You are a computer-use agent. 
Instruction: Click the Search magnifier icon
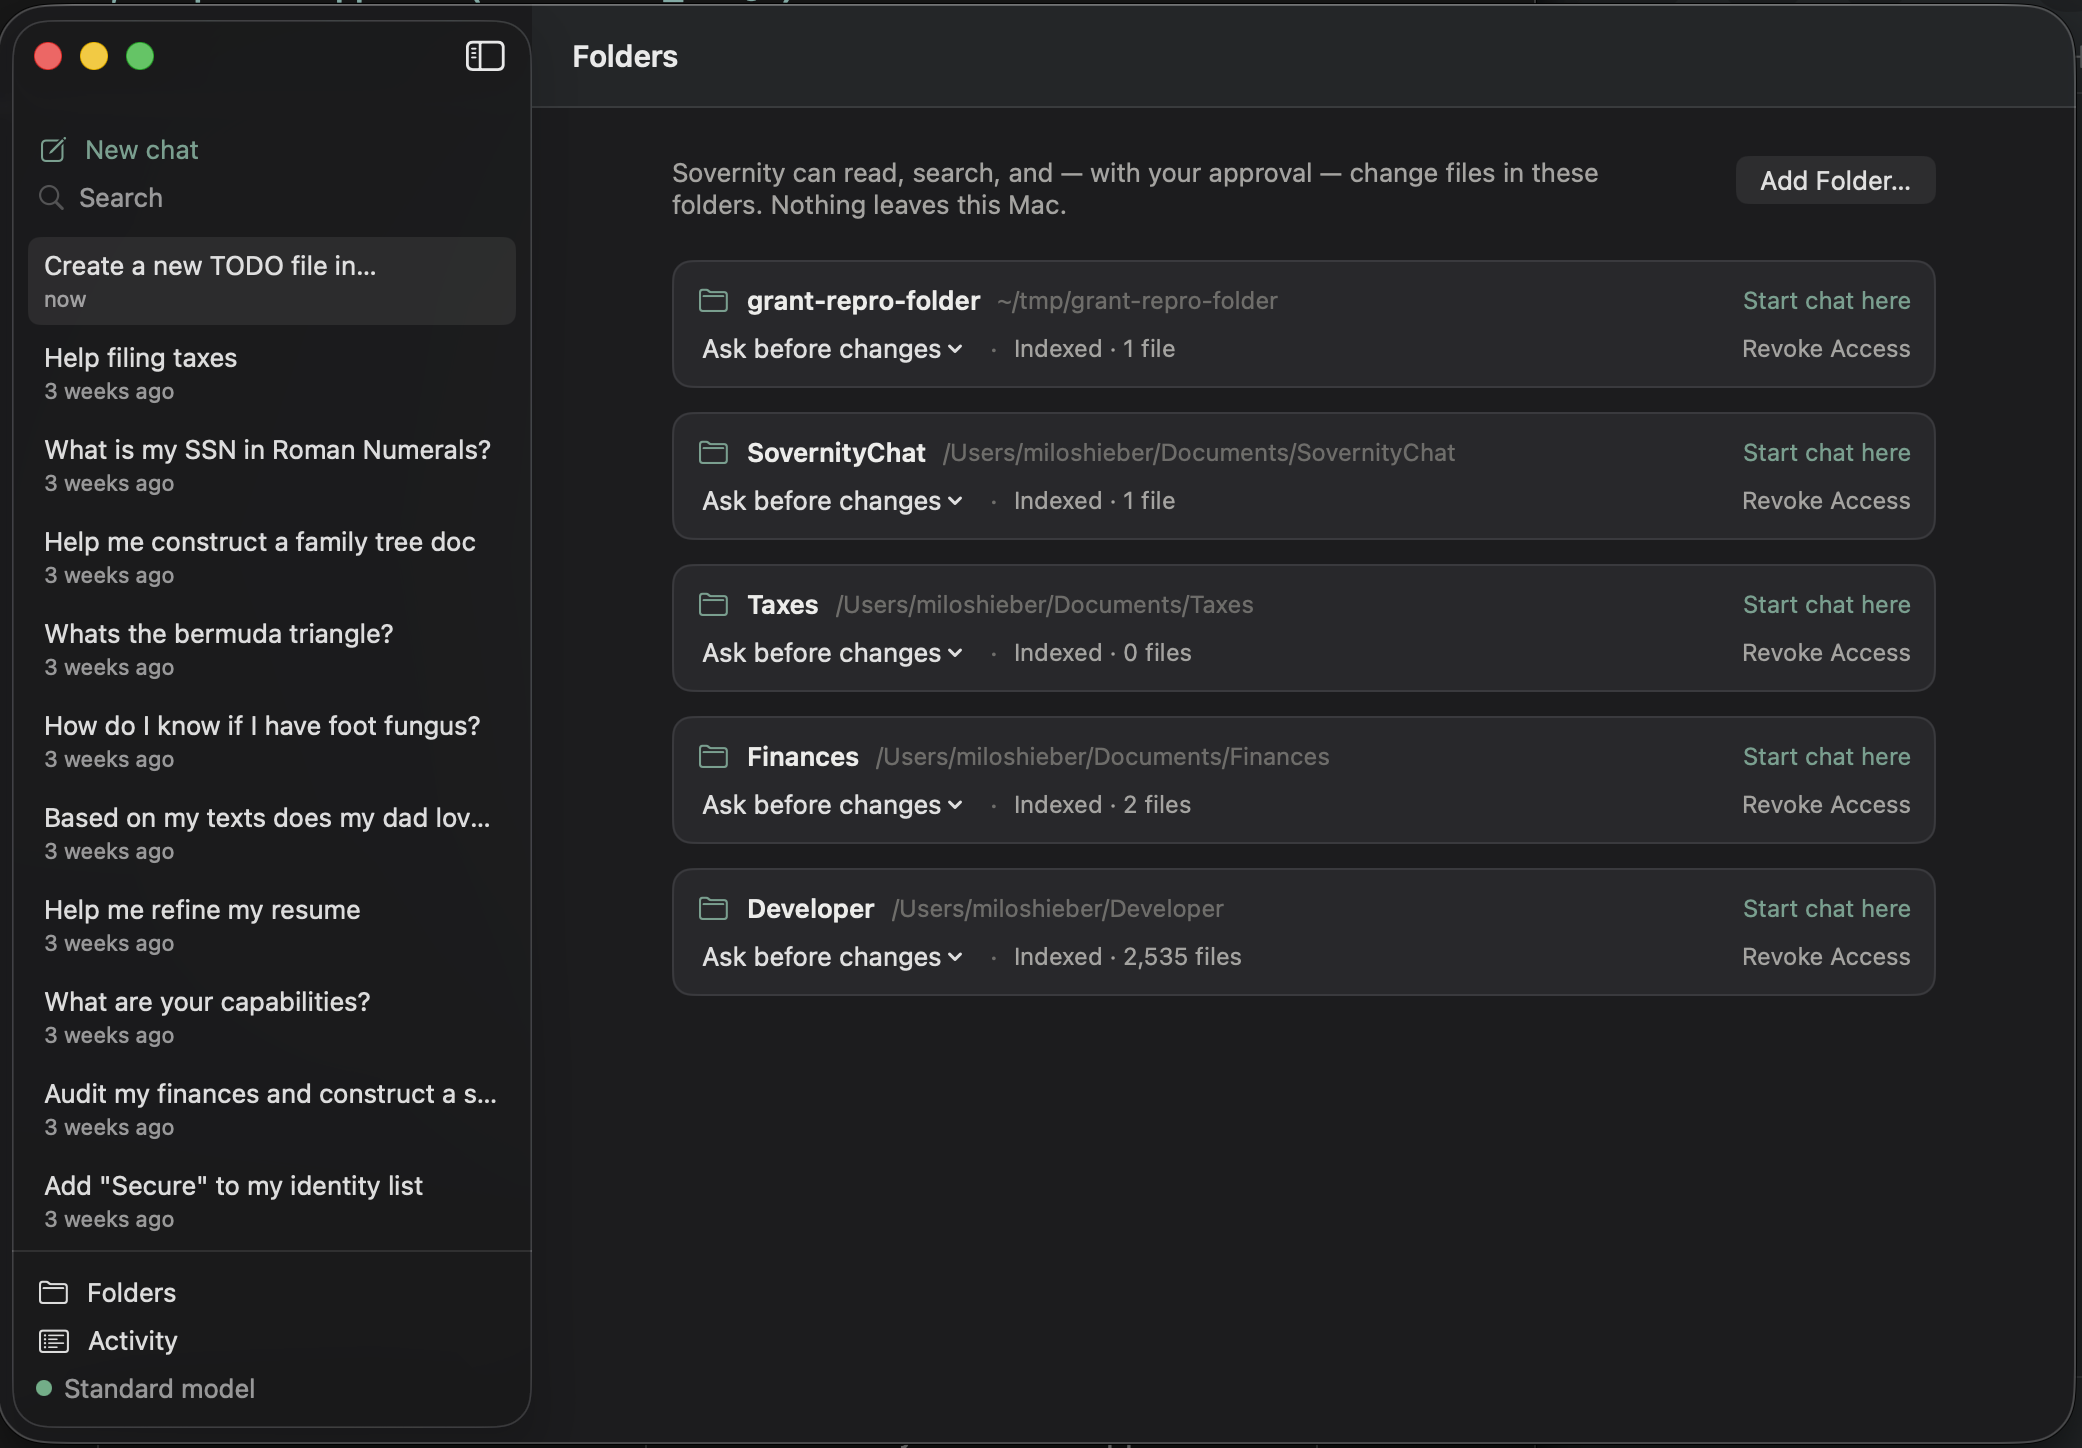[x=51, y=198]
